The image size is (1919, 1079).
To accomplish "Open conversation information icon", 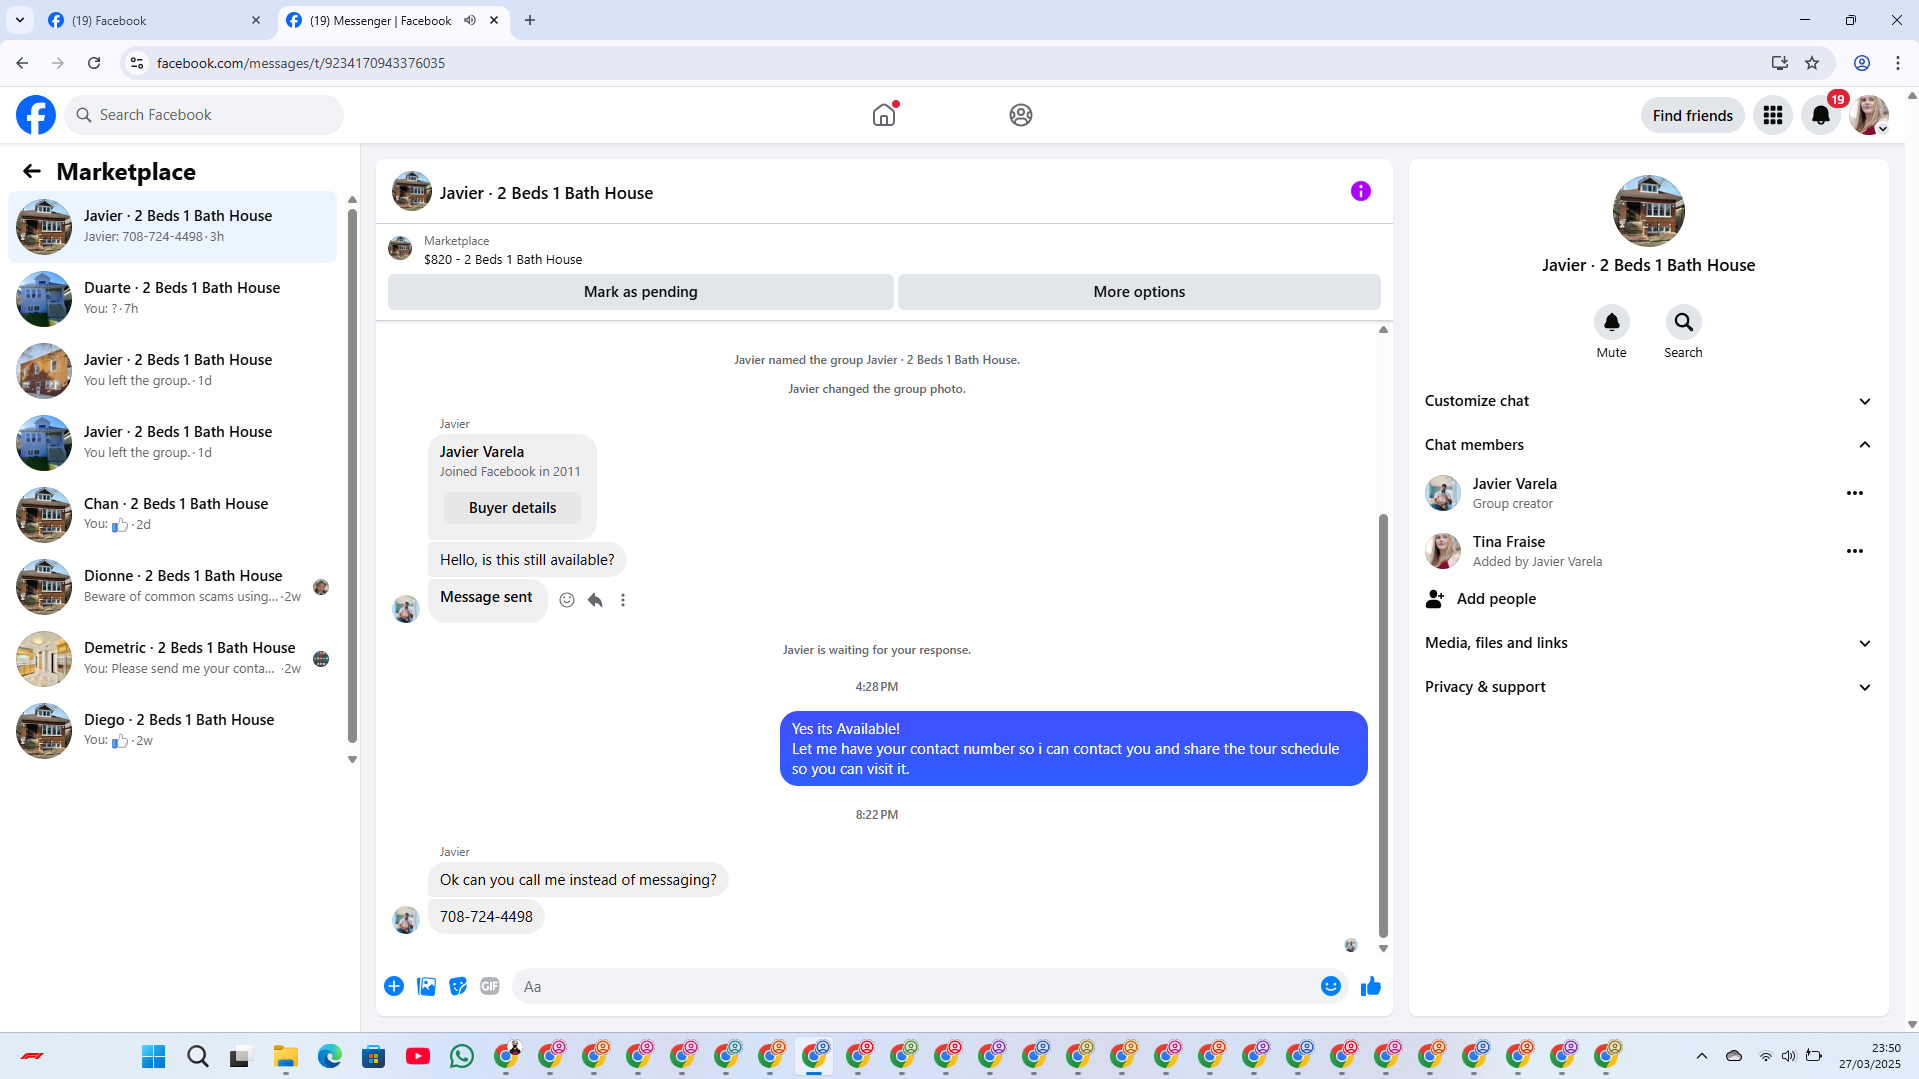I will (1360, 191).
